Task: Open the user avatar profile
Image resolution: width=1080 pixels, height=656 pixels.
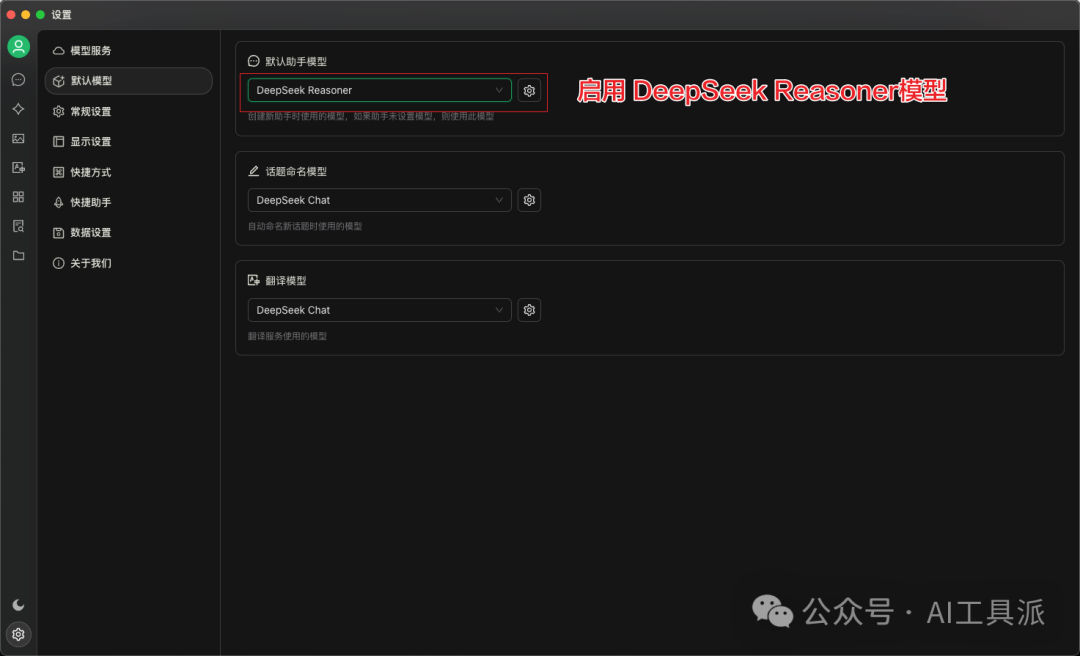Action: tap(19, 47)
